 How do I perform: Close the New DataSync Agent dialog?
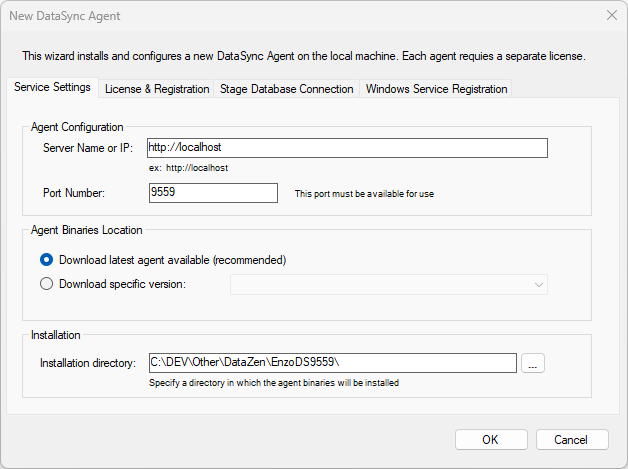coord(611,16)
